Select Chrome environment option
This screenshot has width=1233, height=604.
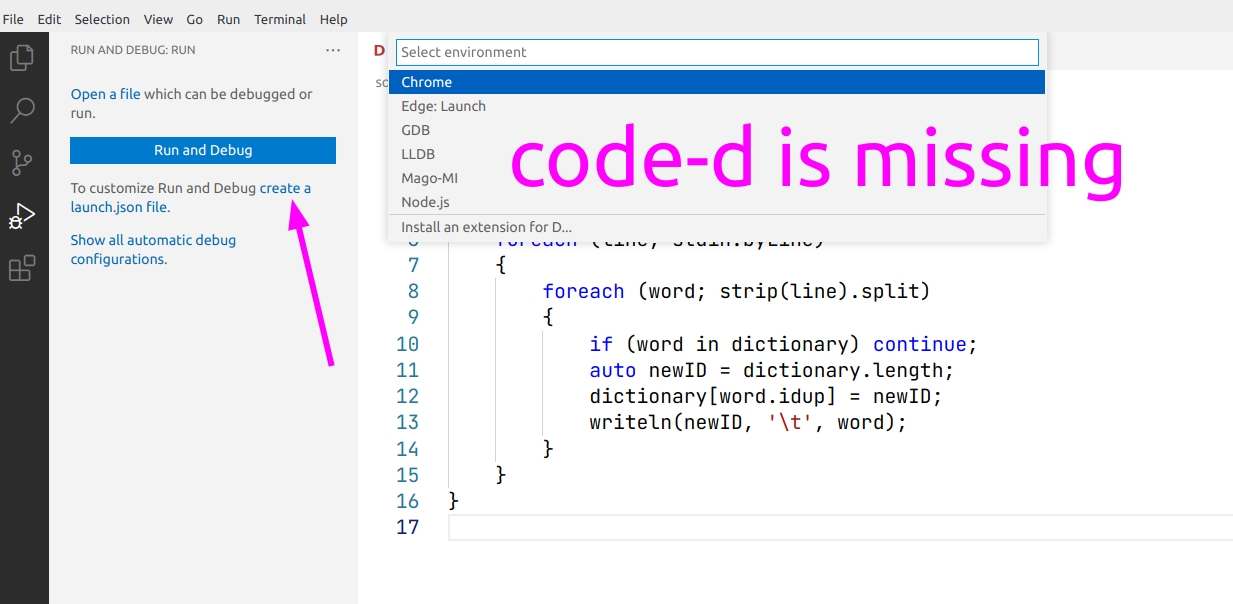(x=717, y=82)
